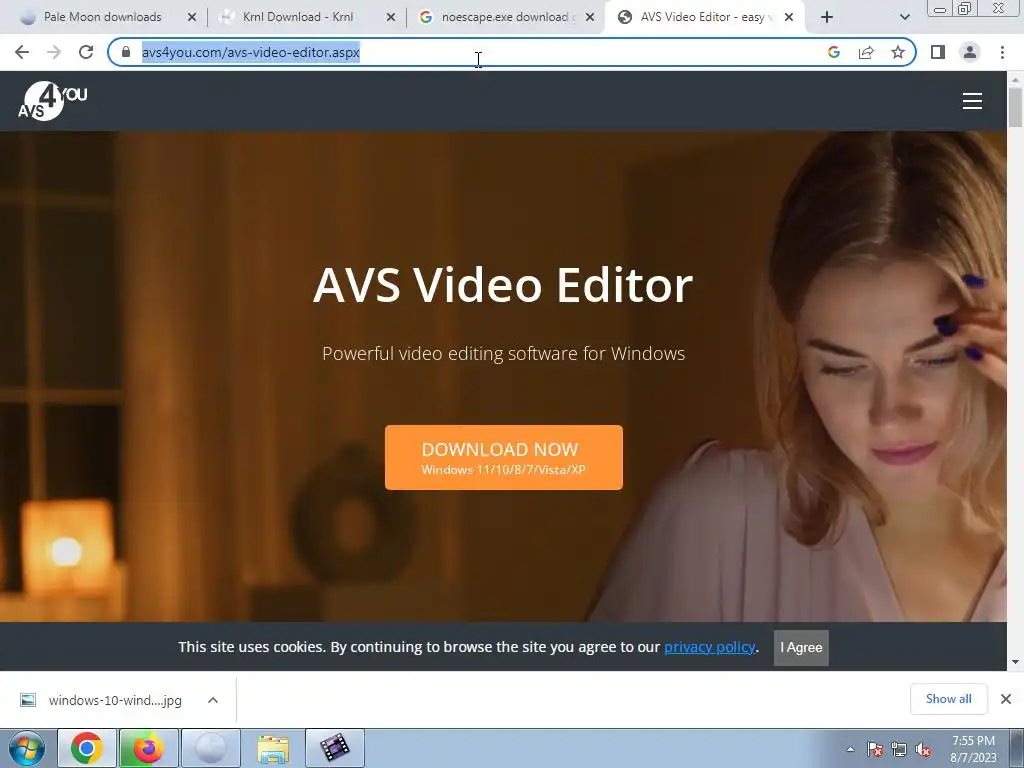Image resolution: width=1024 pixels, height=768 pixels.
Task: Toggle the browser side panel
Action: click(938, 52)
